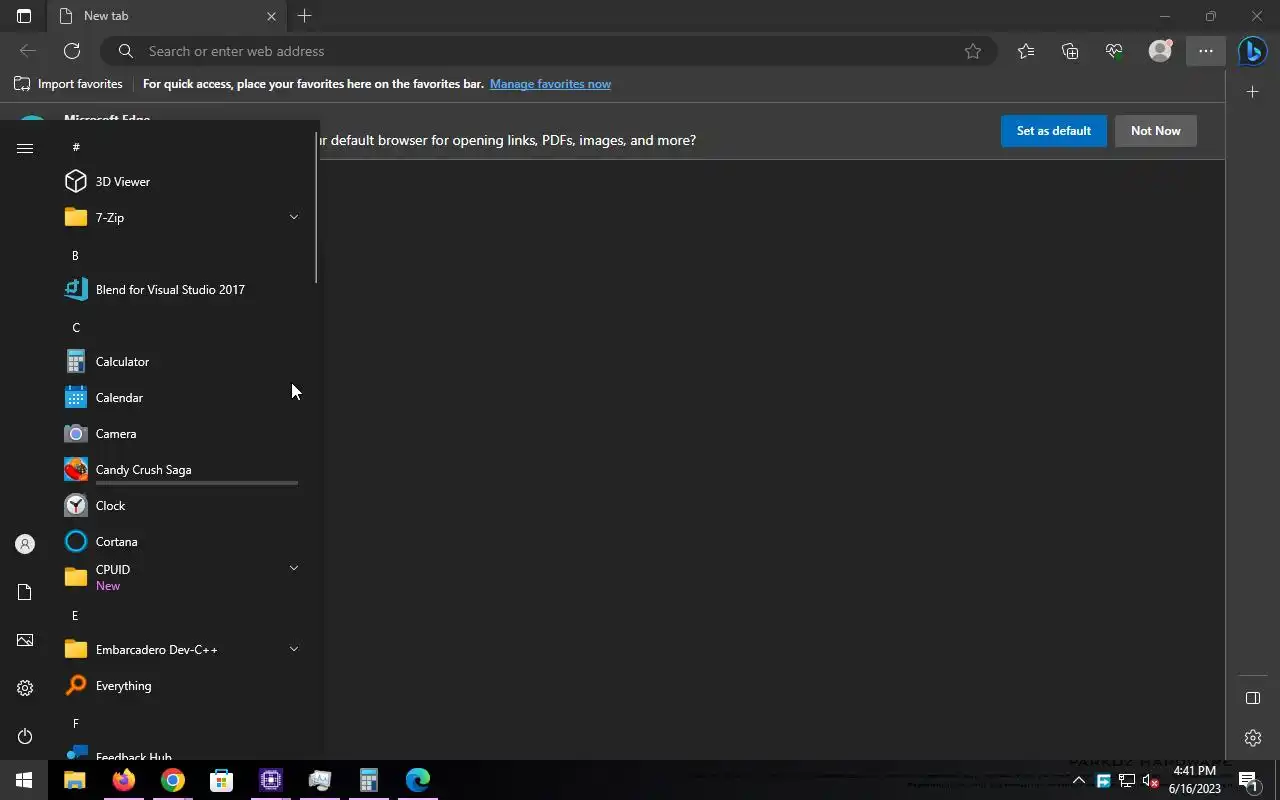Open File Explorer from taskbar
Viewport: 1280px width, 800px height.
click(x=75, y=780)
